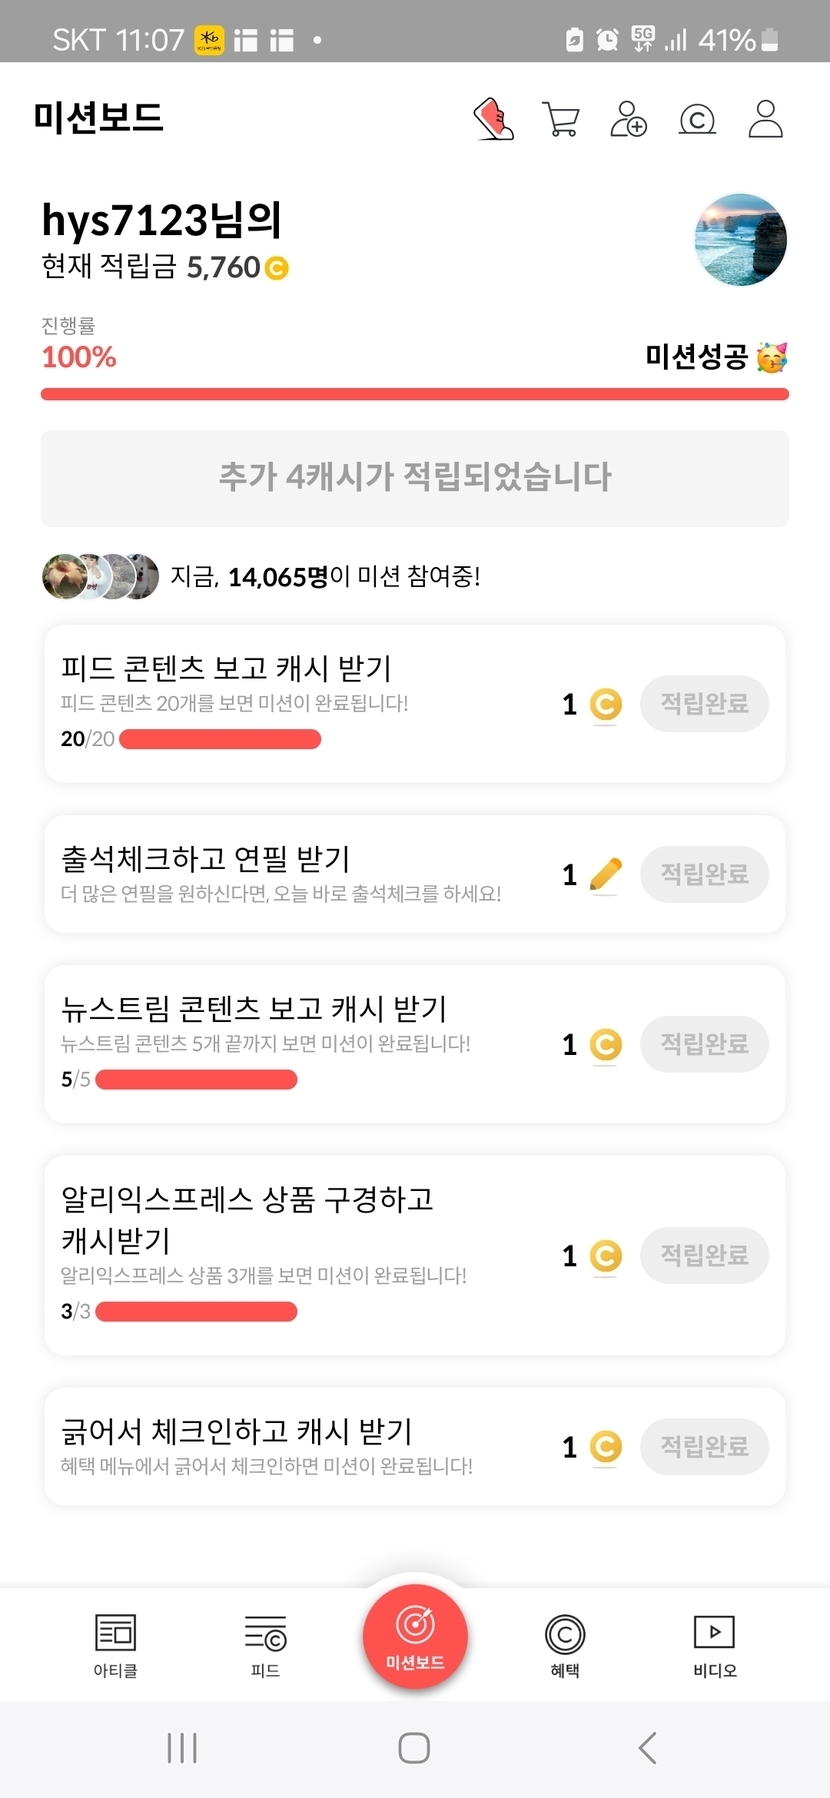Tap the profile photo thumbnail
Screen dimensions: 830x1798
(x=740, y=240)
